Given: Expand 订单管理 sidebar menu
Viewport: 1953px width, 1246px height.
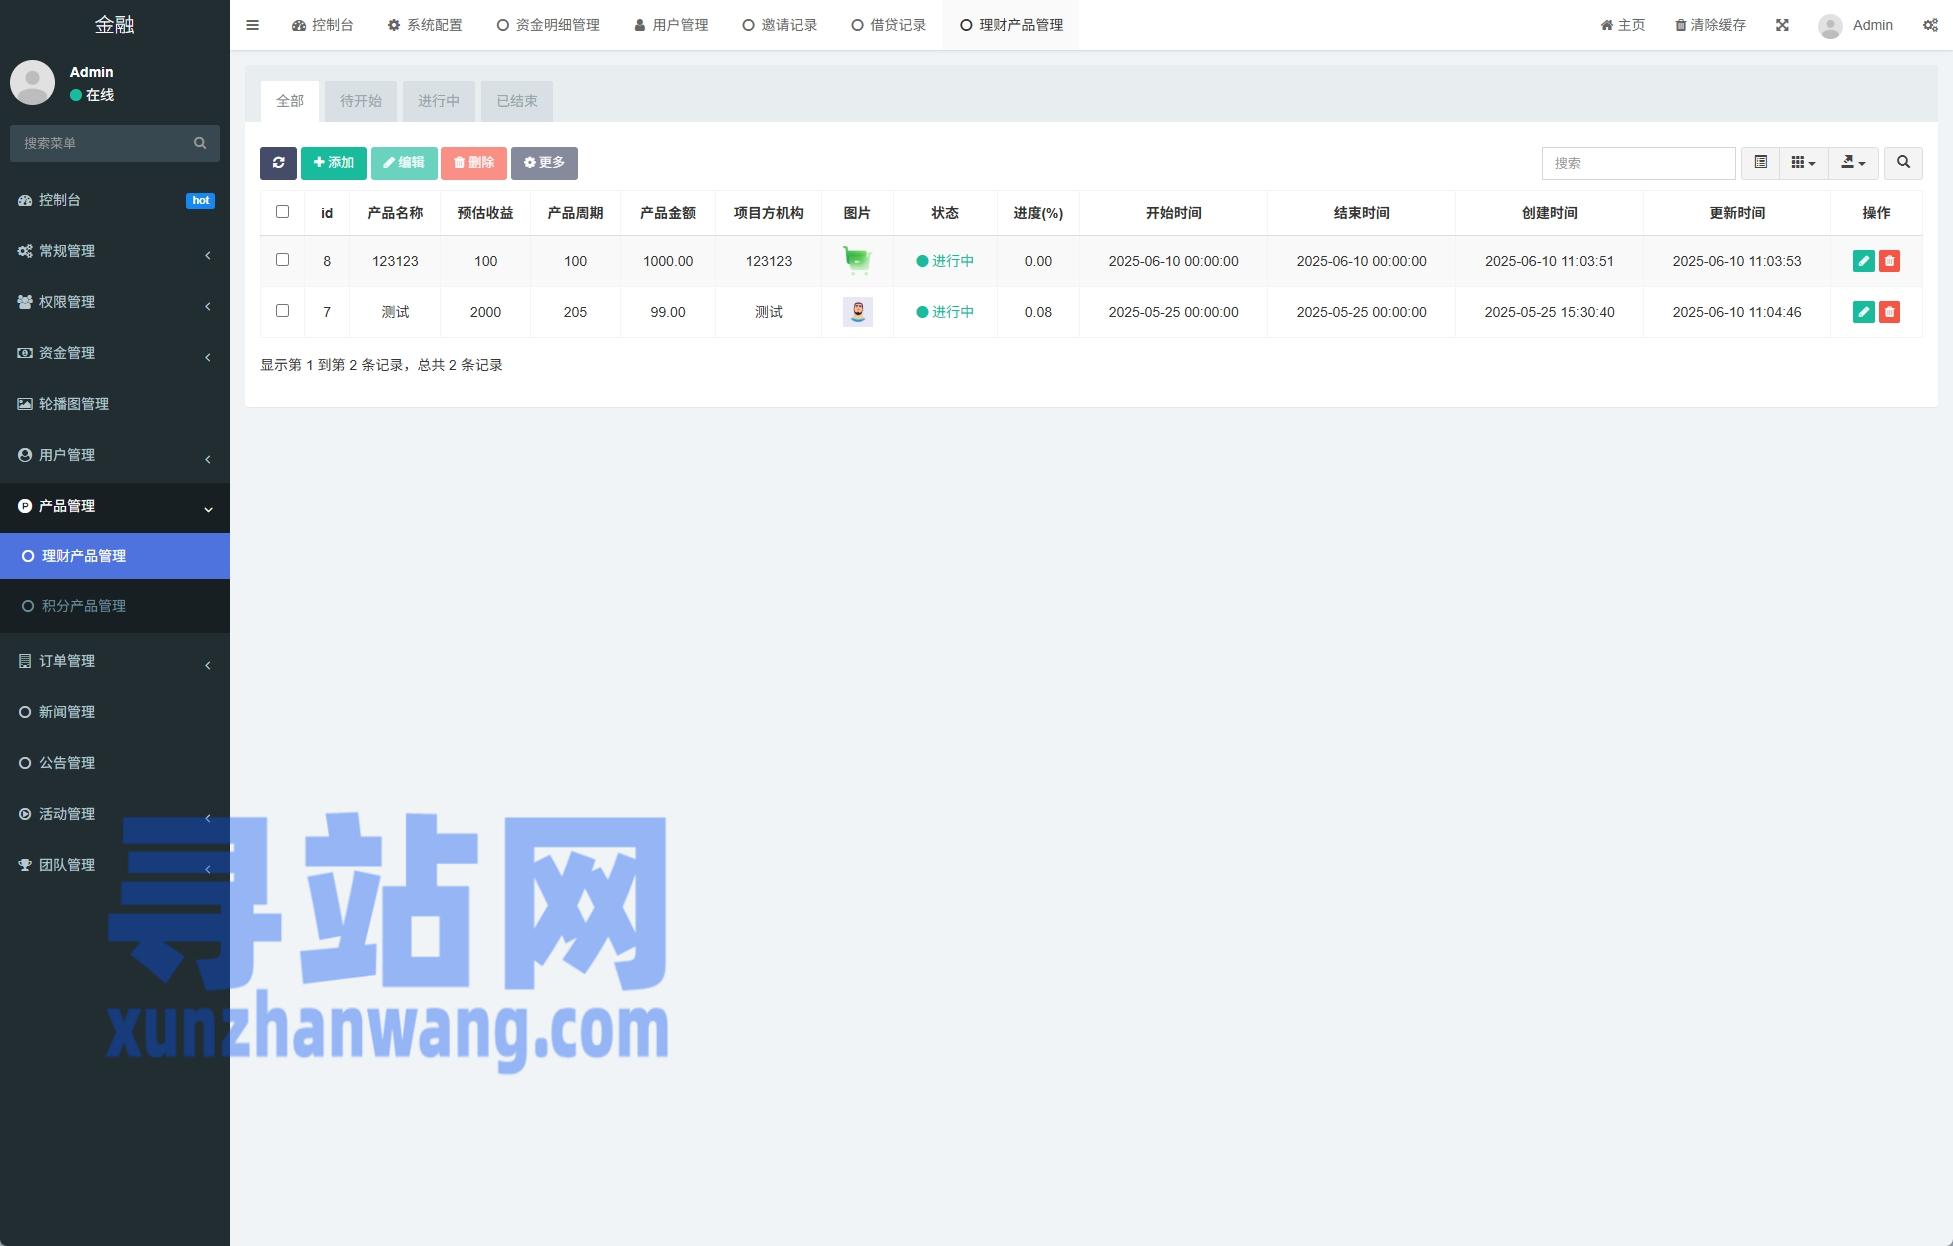Looking at the screenshot, I should [115, 661].
